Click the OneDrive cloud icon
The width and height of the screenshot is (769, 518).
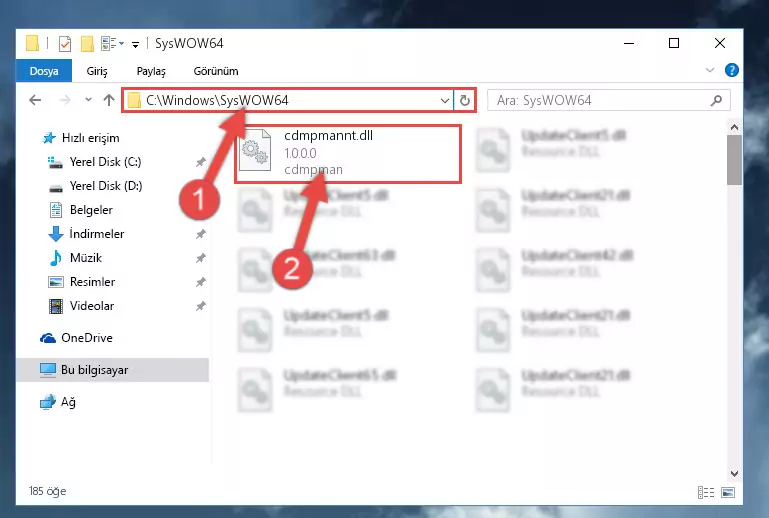(48, 338)
